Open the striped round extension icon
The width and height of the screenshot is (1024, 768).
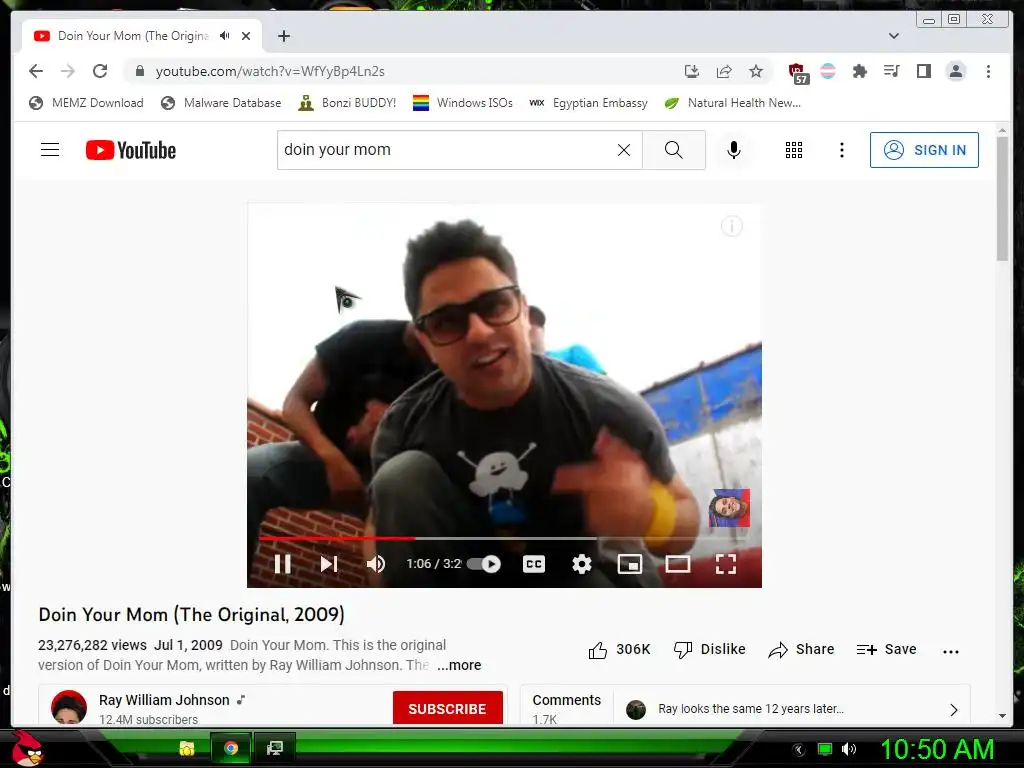827,71
